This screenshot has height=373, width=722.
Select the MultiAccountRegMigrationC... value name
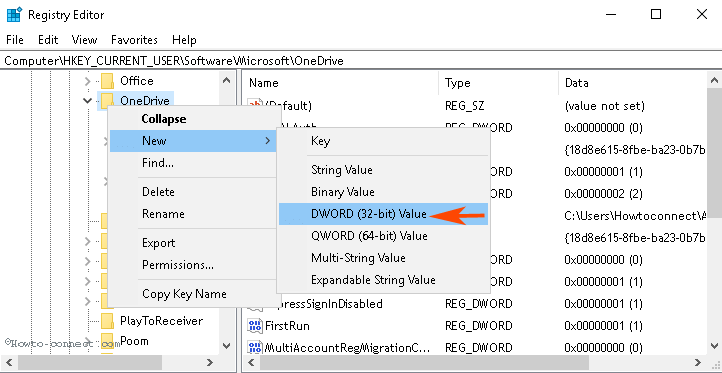coord(347,347)
